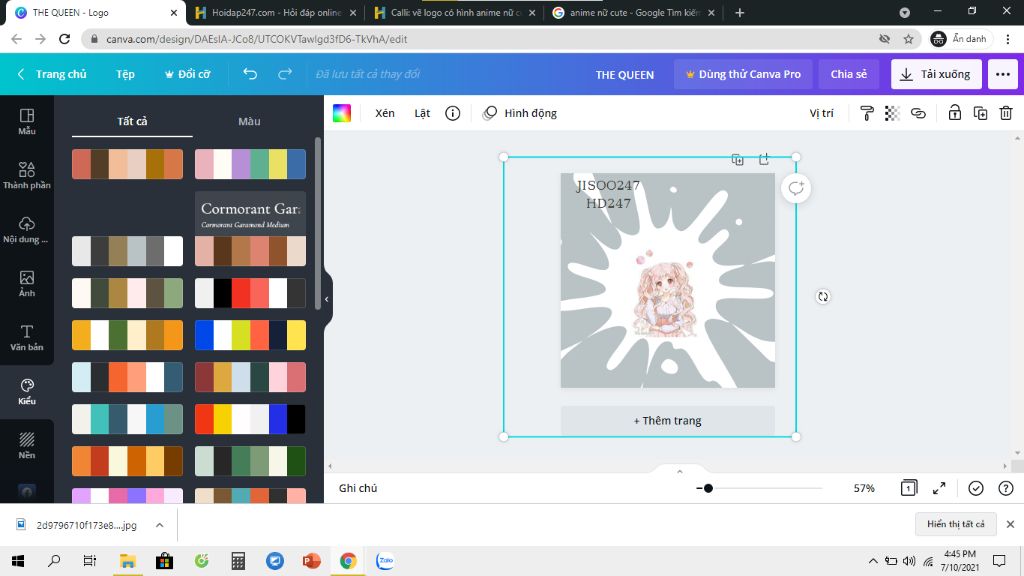1024x576 pixels.
Task: Click the link chain icon
Action: click(x=918, y=113)
